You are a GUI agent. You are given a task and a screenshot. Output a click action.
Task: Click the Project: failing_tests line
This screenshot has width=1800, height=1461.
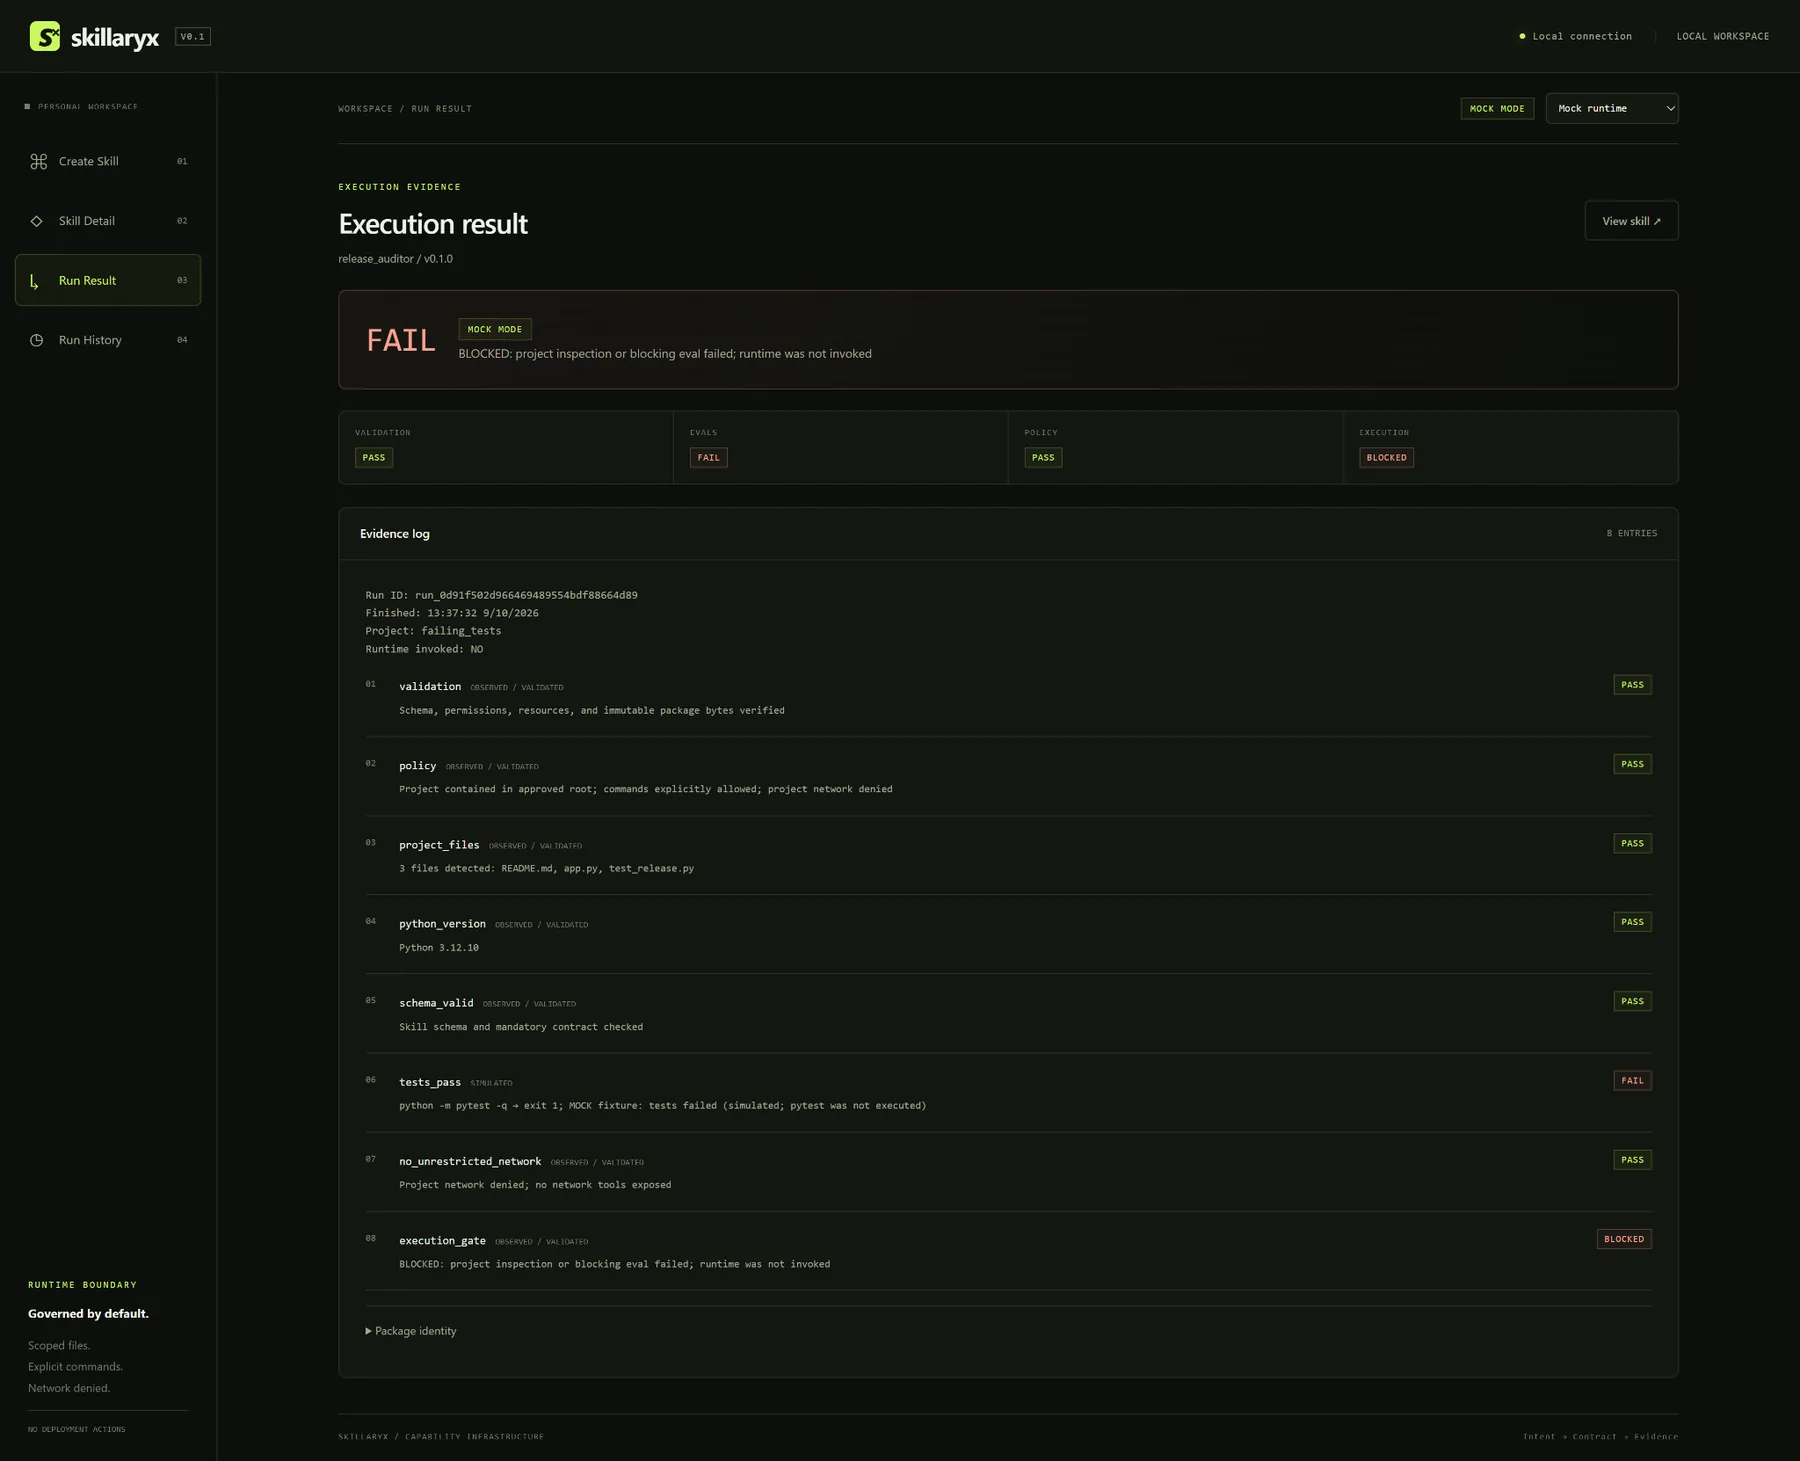point(433,631)
